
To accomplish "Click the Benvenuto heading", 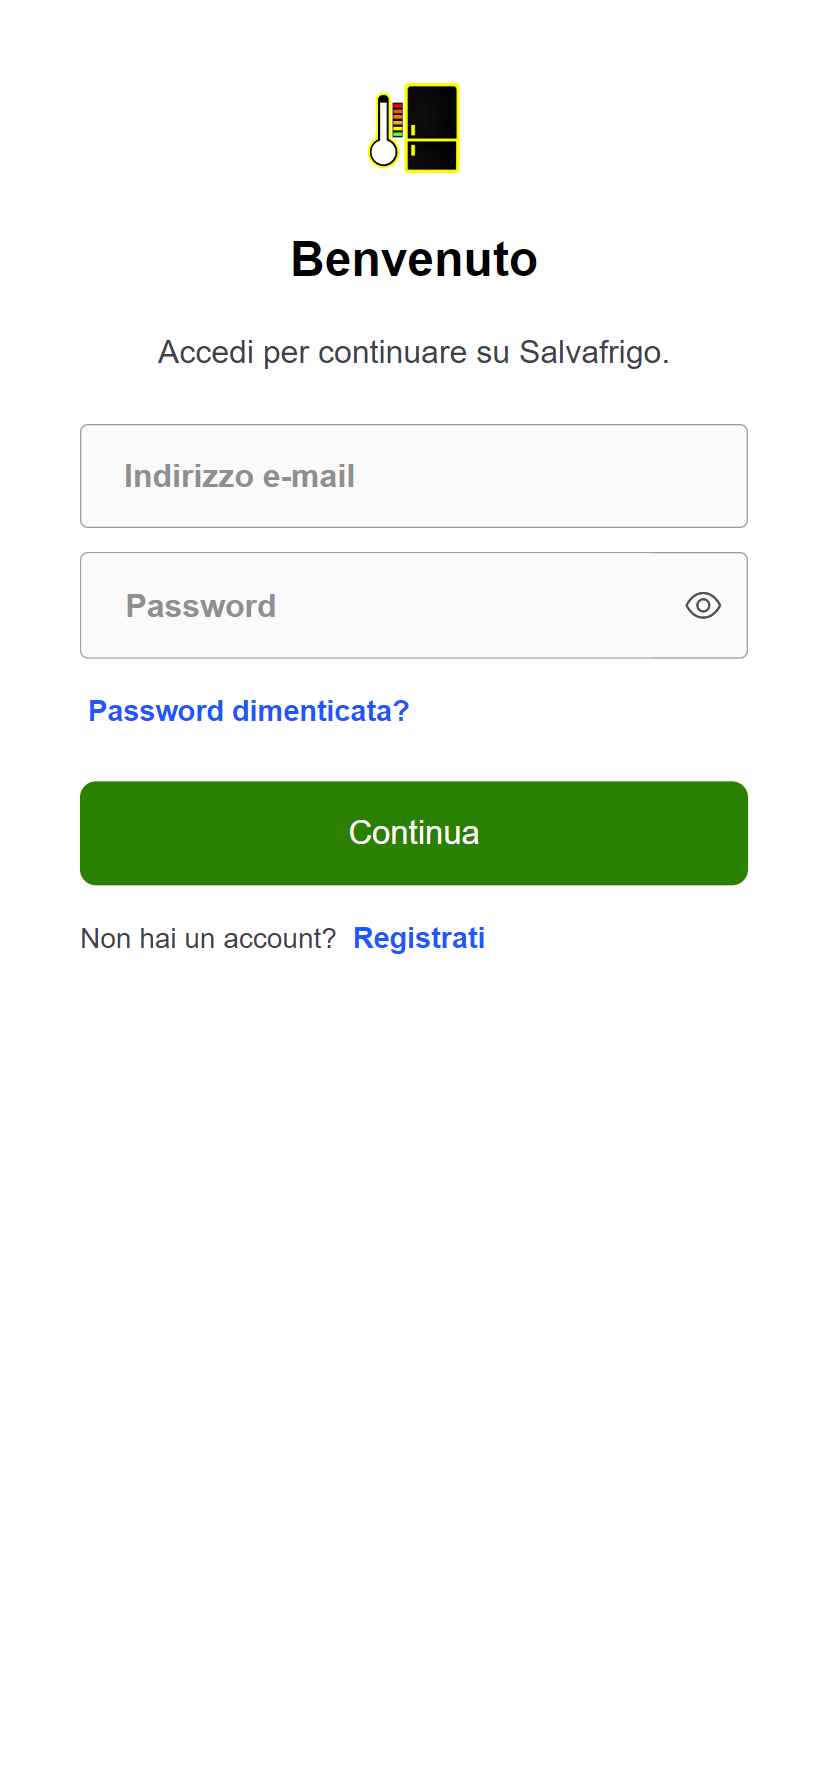I will [414, 259].
